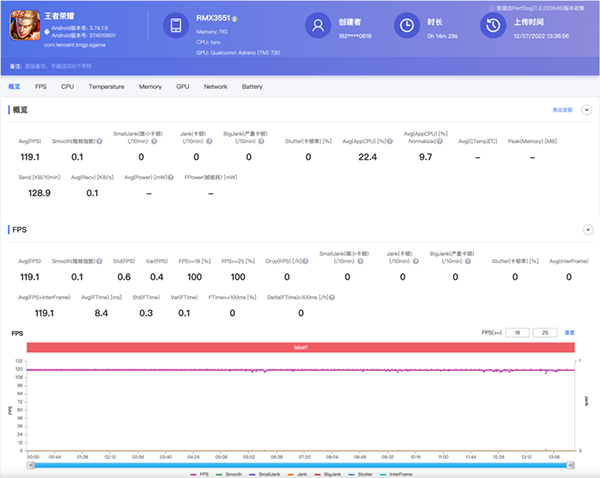This screenshot has height=478, width=600.
Task: Collapse the FPS section panel
Action: (x=586, y=229)
